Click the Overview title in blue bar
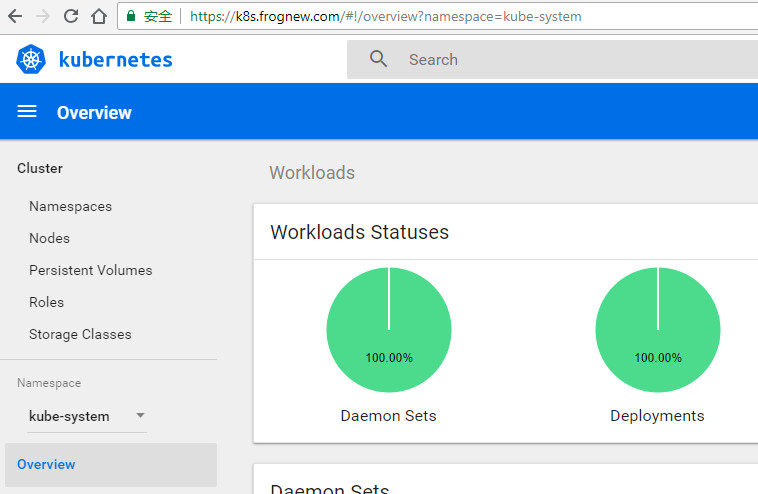The width and height of the screenshot is (758, 494). [x=94, y=113]
